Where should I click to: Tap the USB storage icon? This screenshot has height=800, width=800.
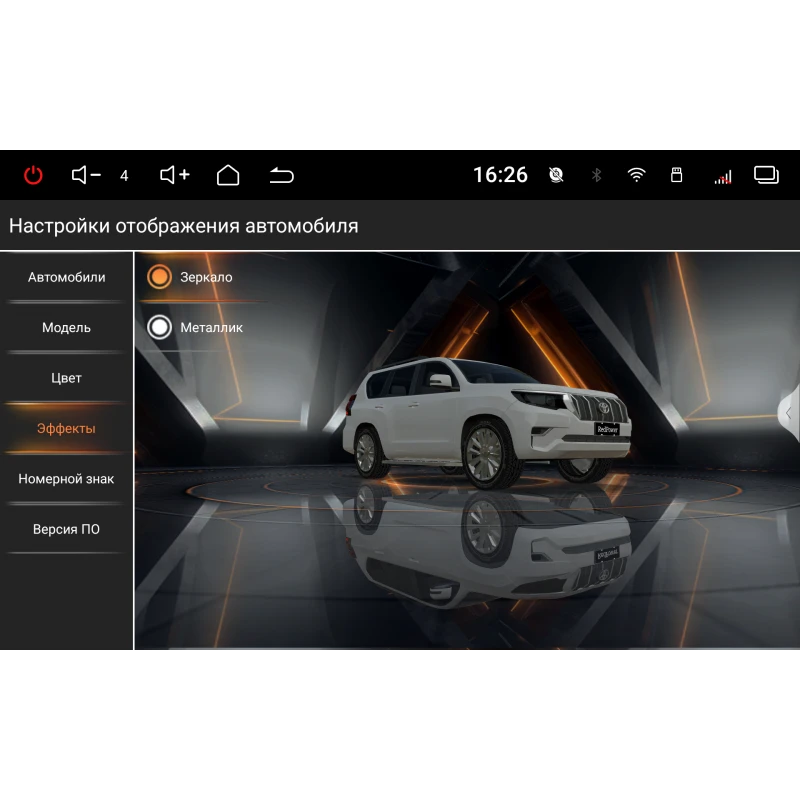point(676,175)
